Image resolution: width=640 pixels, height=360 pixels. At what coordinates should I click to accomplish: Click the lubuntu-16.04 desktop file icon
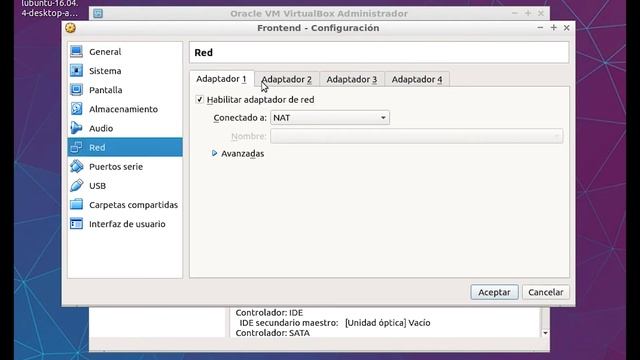(49, 9)
